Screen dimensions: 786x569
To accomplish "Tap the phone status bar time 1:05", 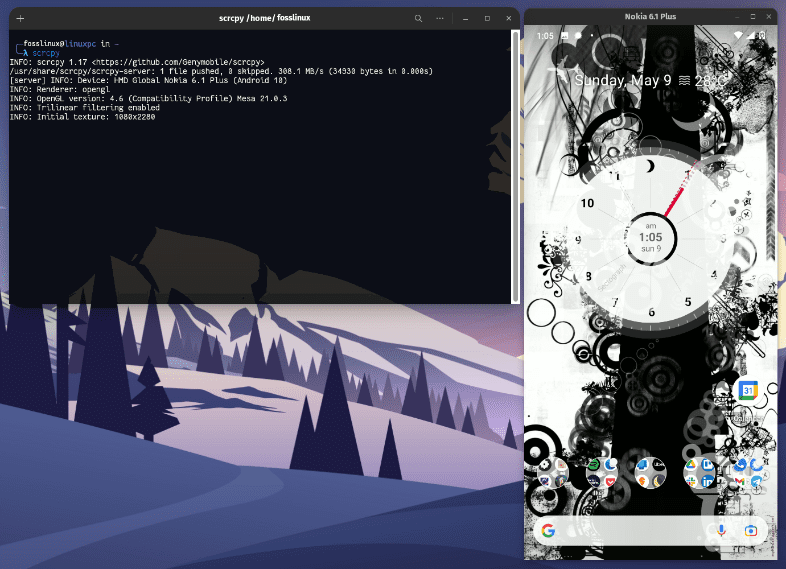I will coord(545,36).
